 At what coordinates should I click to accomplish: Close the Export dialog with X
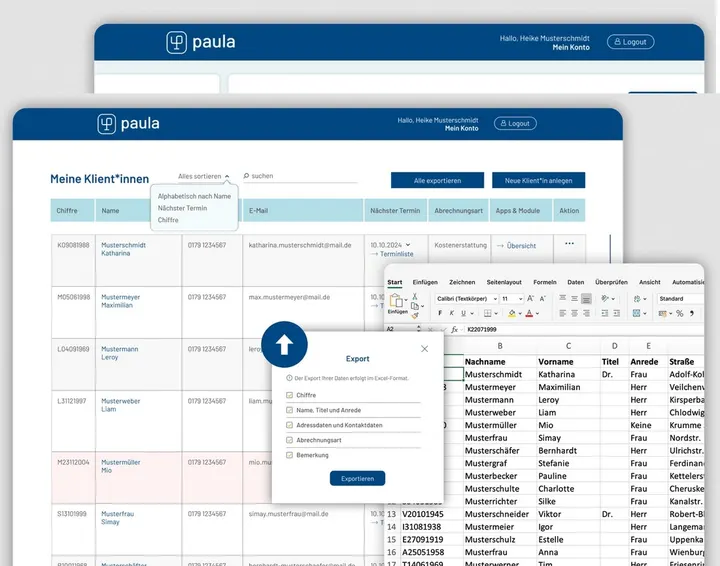tap(424, 349)
